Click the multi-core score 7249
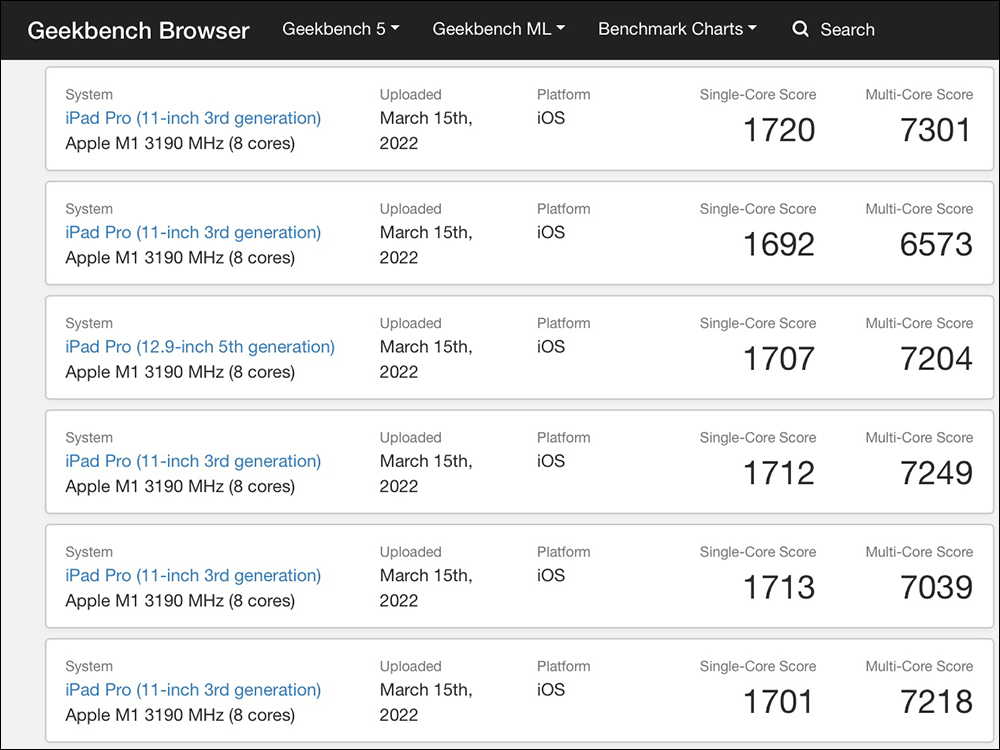 pyautogui.click(x=936, y=473)
